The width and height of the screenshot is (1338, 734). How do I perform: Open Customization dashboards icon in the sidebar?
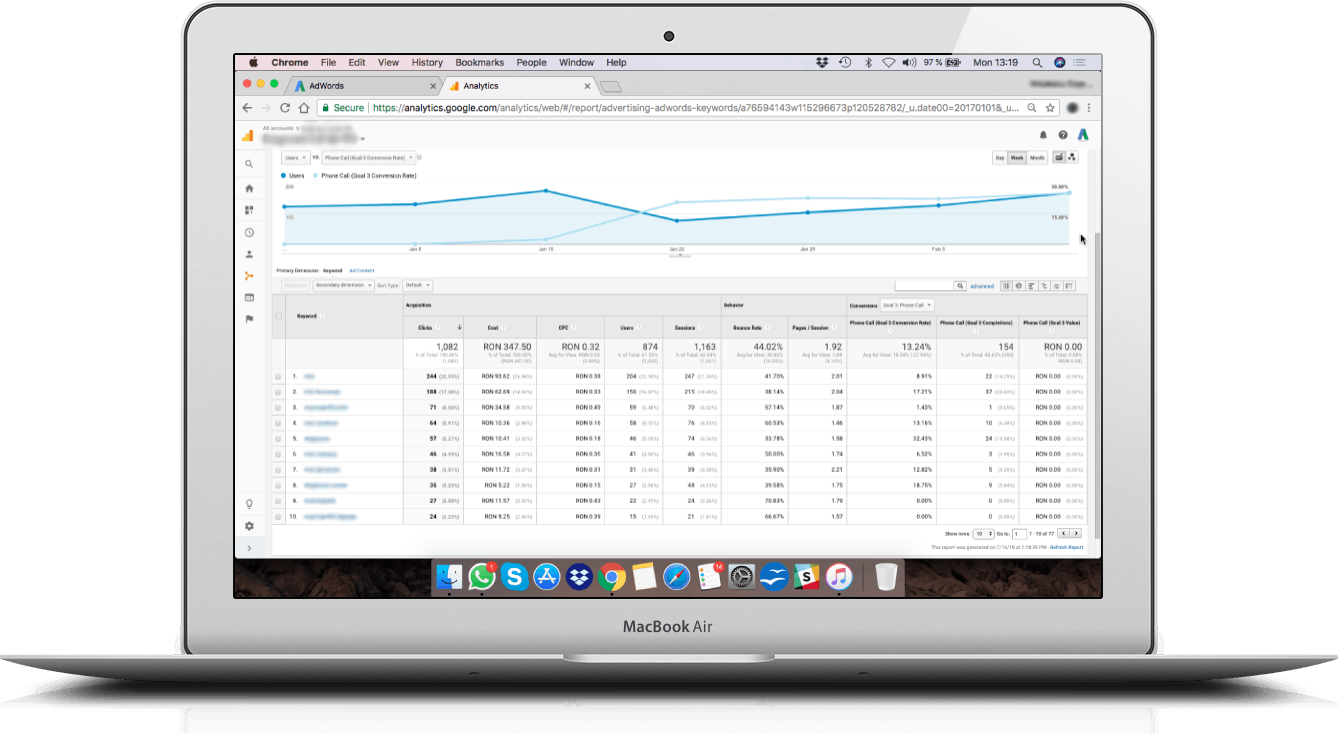click(249, 210)
